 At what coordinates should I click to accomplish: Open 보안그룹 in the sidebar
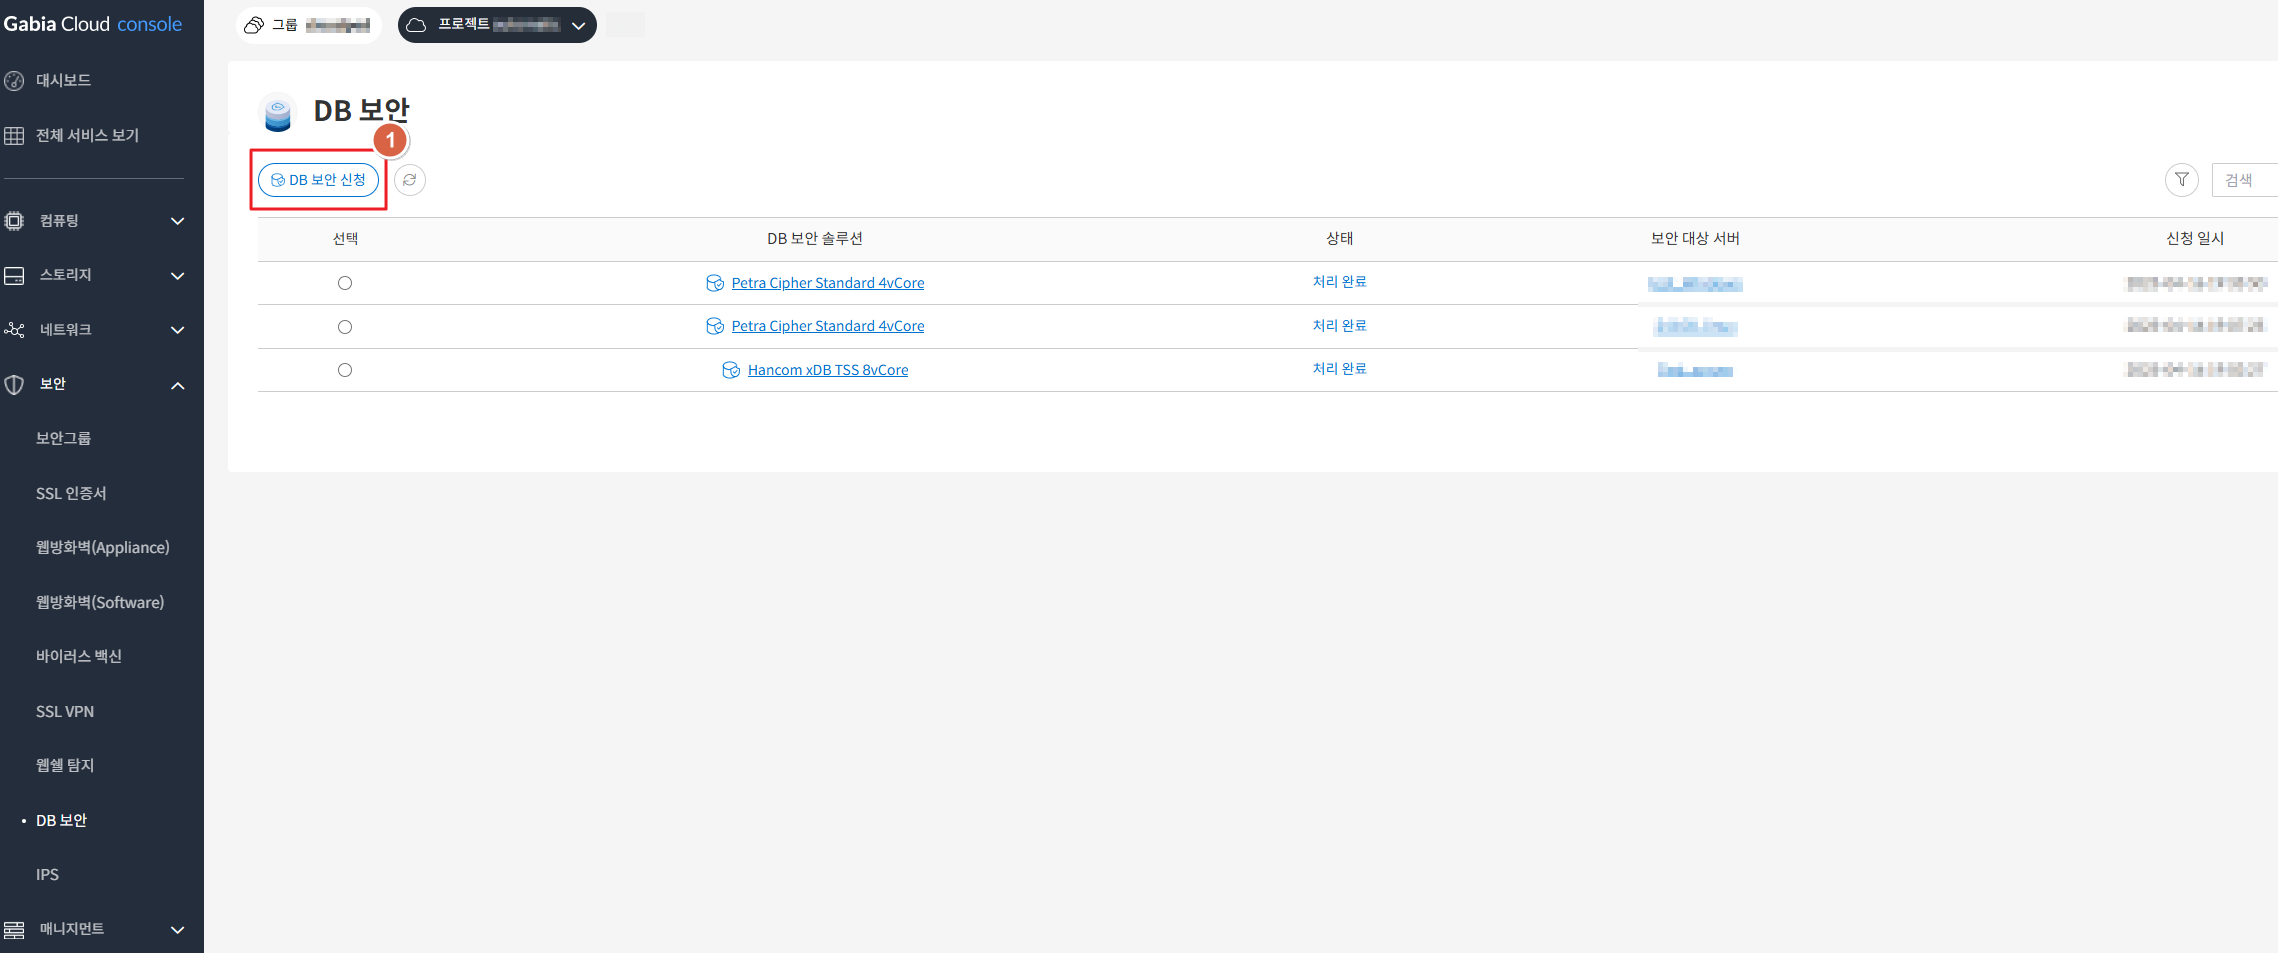(63, 438)
